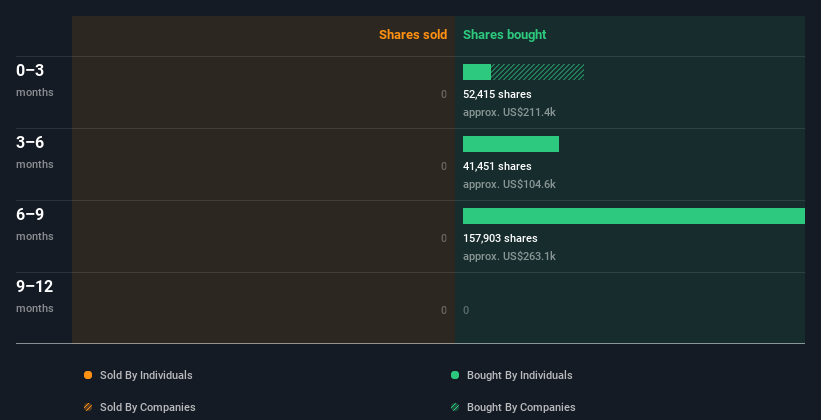Click the 52,415 shares value

[x=497, y=94]
